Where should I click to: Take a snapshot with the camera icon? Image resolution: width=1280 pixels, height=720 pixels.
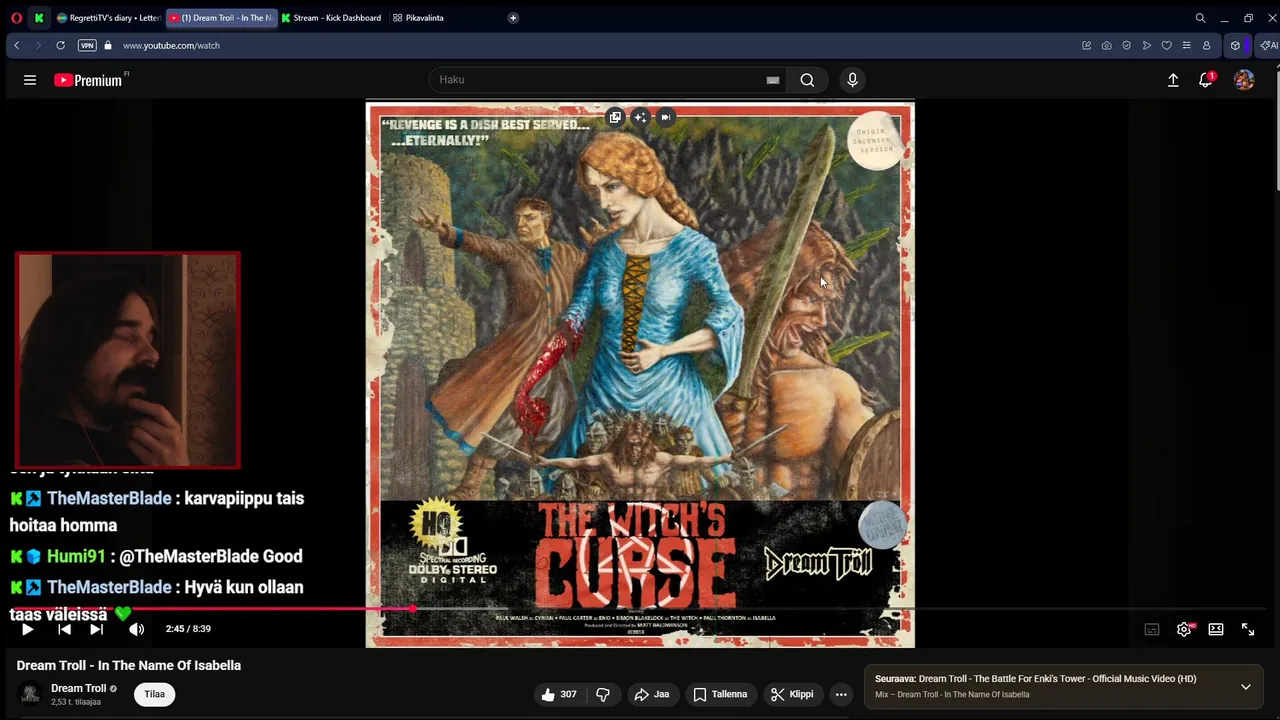point(1106,45)
